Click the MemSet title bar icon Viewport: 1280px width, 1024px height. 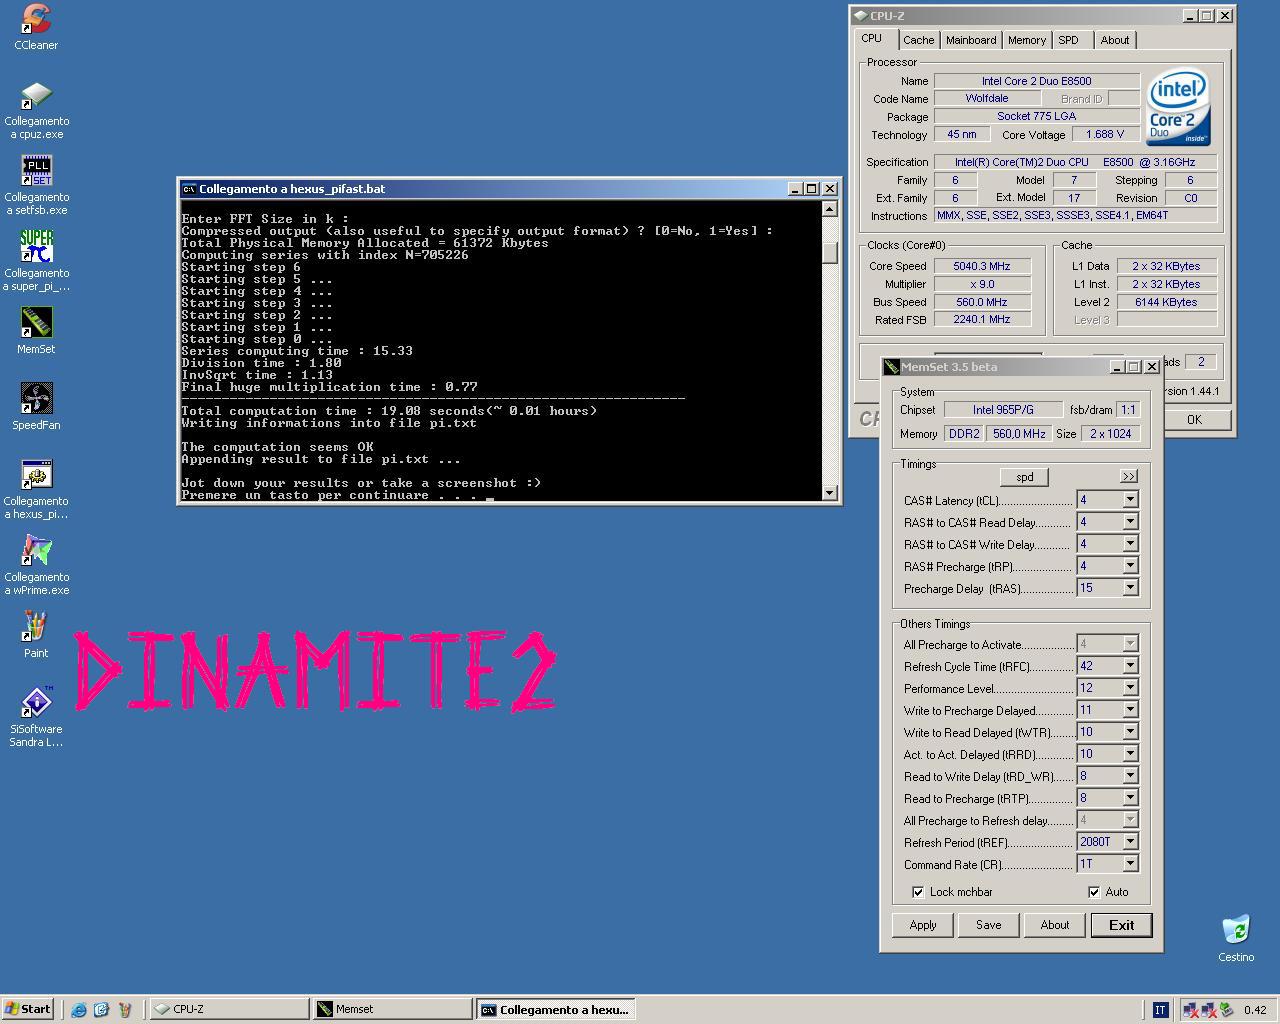click(x=892, y=367)
